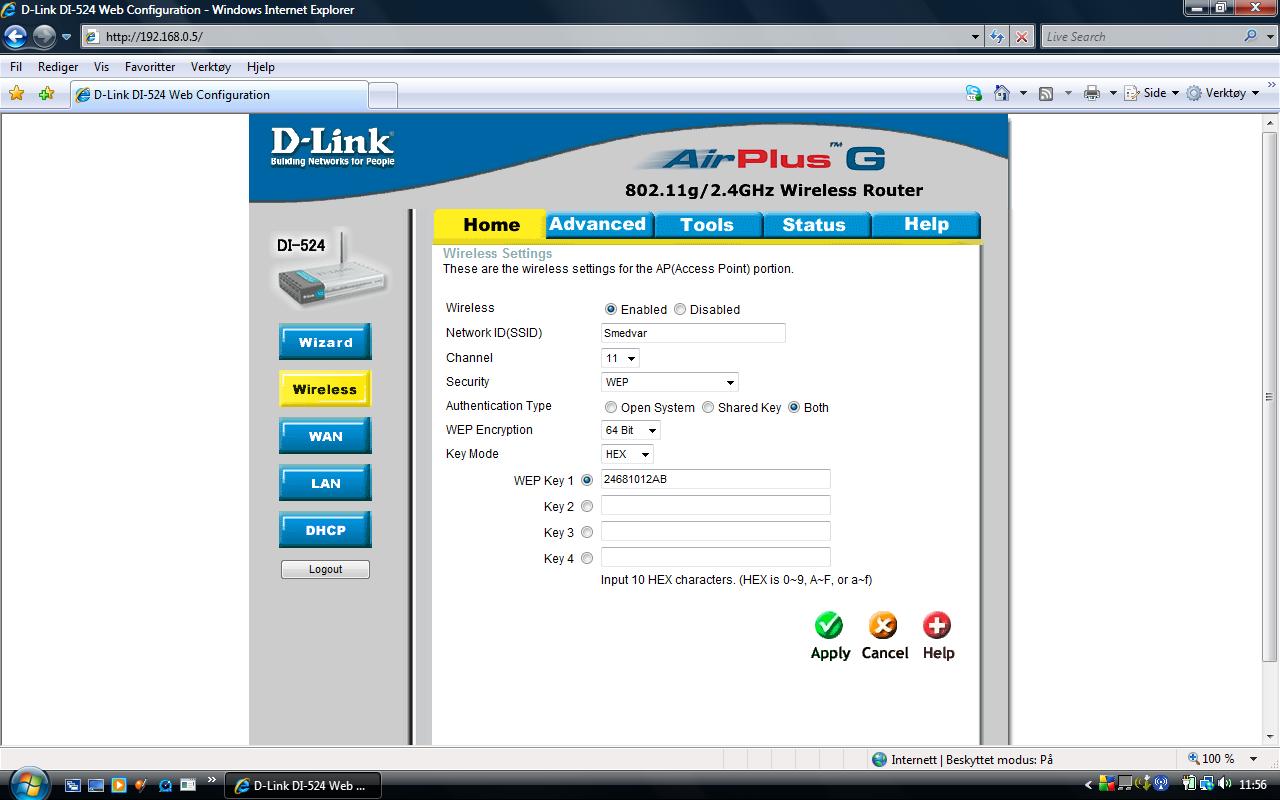Image resolution: width=1280 pixels, height=800 pixels.
Task: Click the Wizard sidebar button
Action: [325, 342]
